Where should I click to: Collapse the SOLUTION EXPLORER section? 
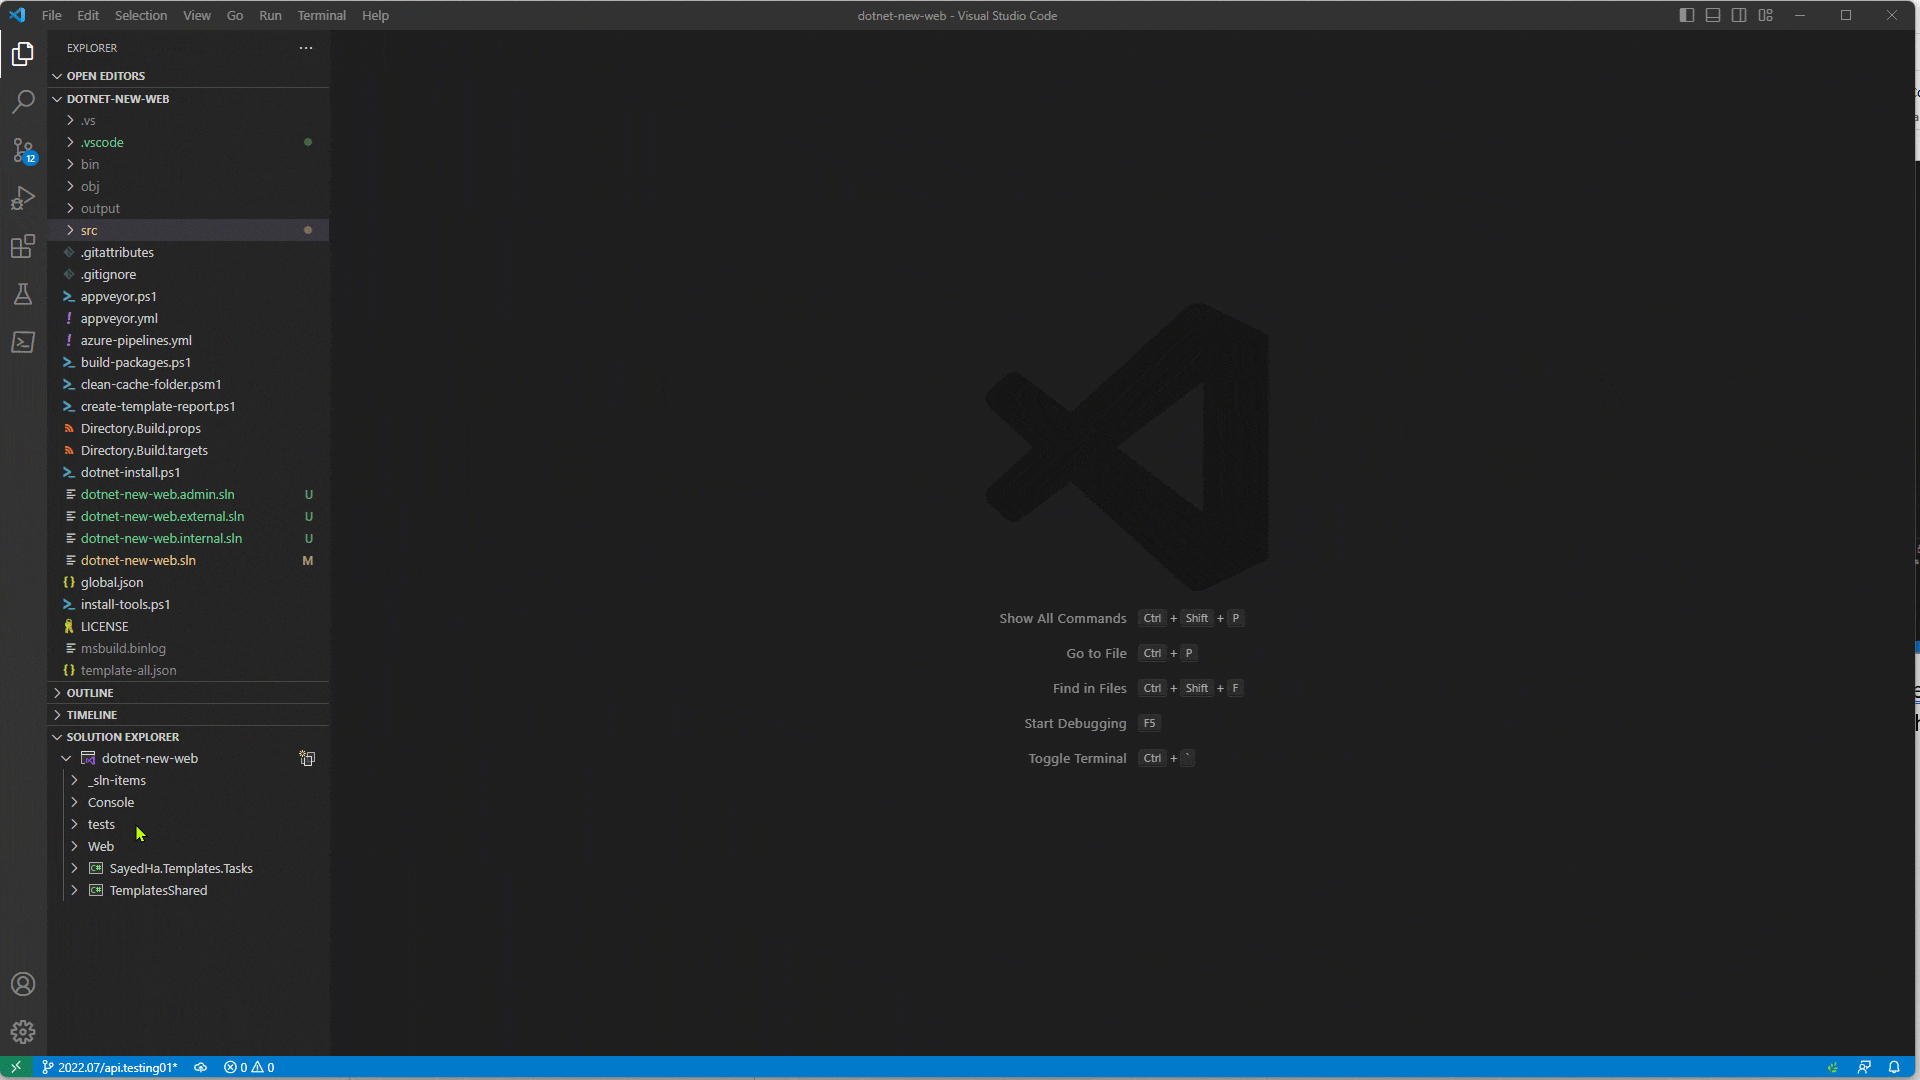(122, 736)
